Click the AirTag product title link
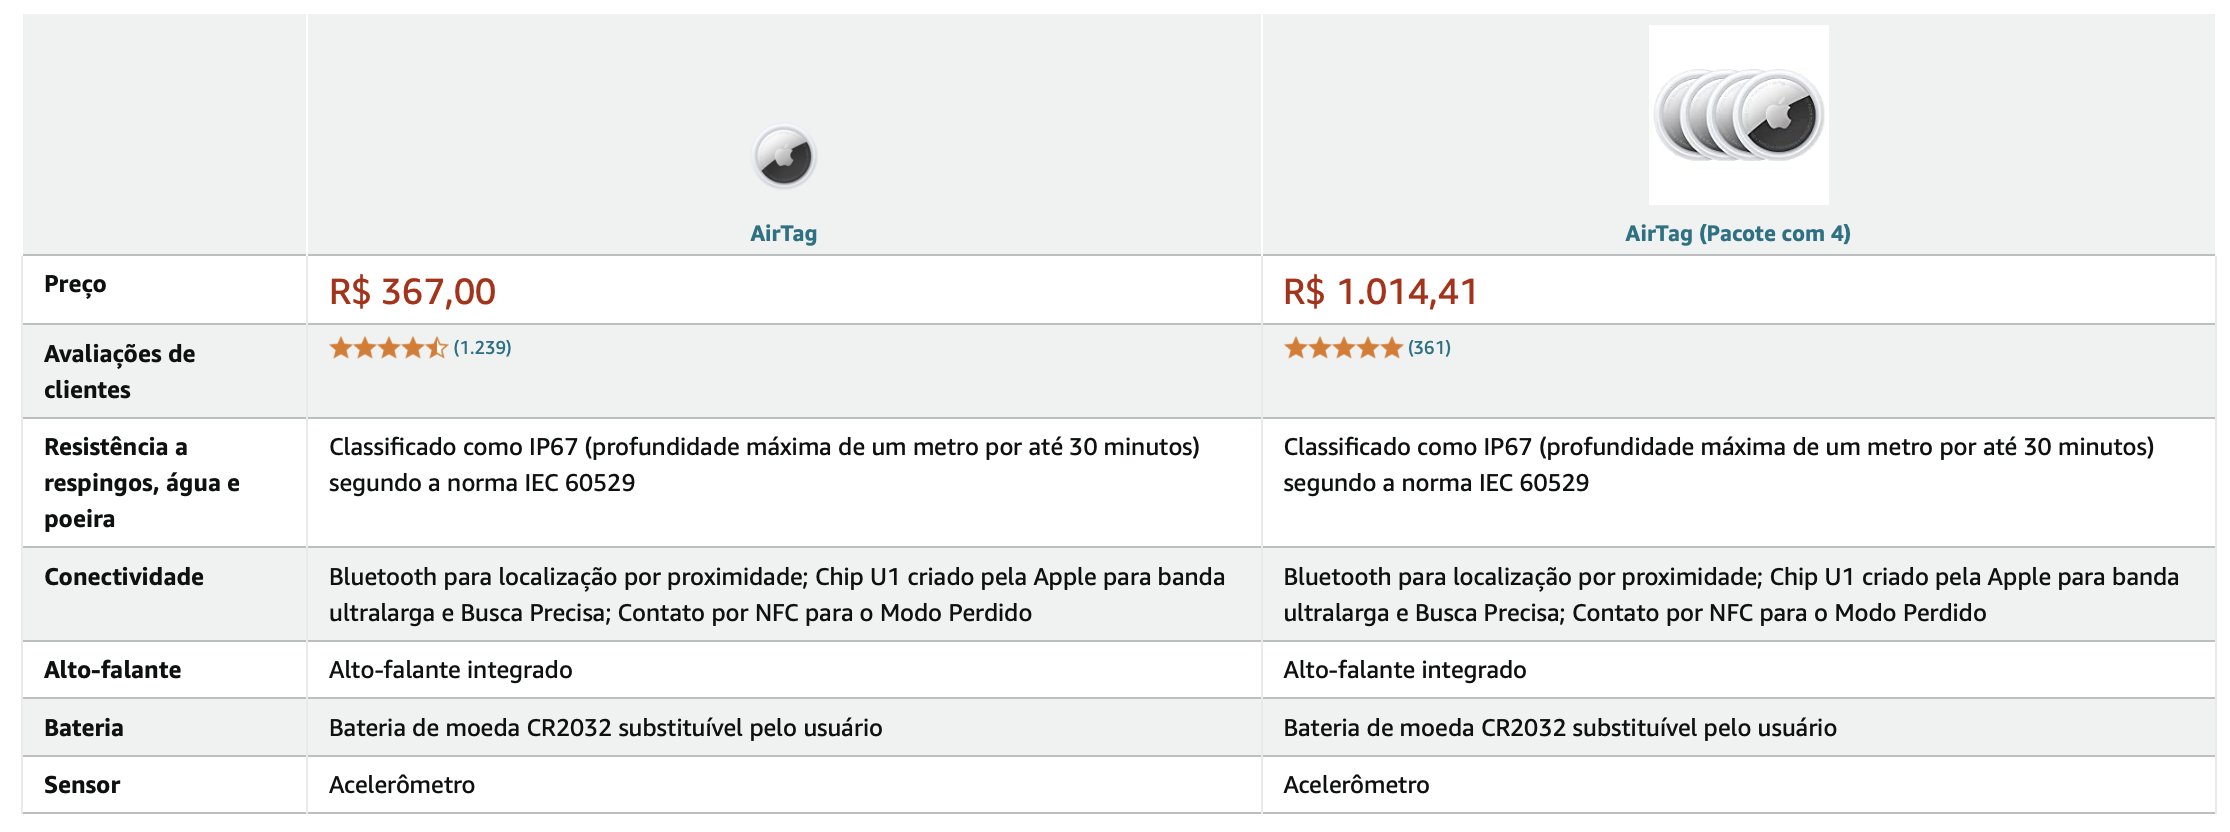The width and height of the screenshot is (2230, 832). coord(784,233)
